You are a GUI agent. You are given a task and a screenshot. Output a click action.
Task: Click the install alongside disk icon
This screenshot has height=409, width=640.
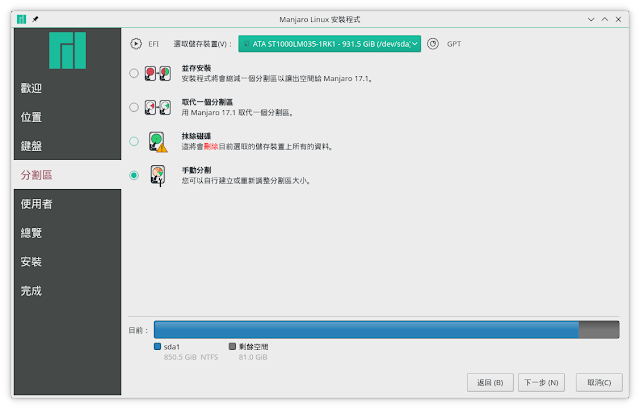click(158, 73)
